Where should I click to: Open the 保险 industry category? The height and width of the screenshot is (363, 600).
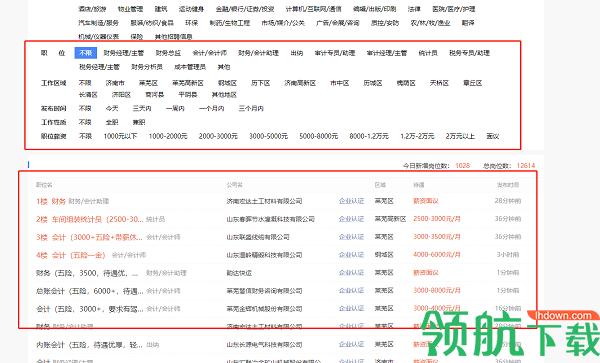pyautogui.click(x=137, y=37)
